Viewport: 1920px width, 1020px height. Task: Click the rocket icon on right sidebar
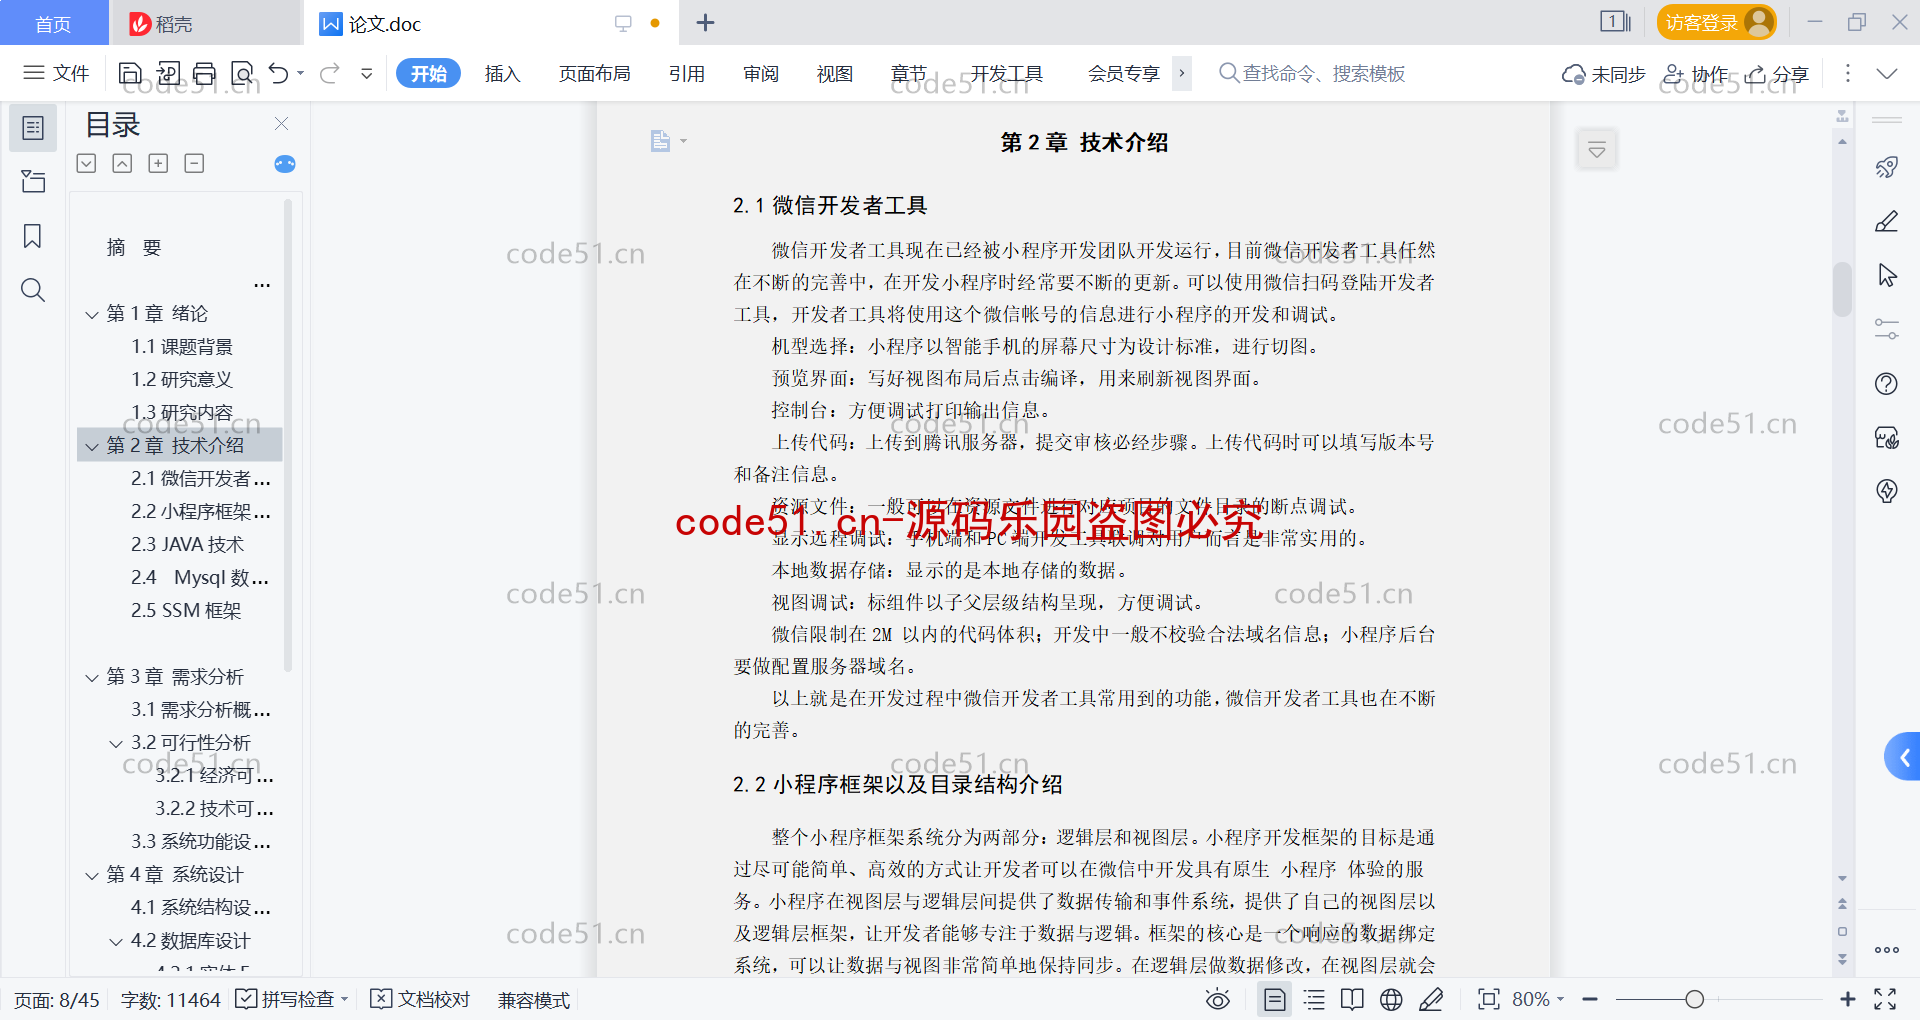1887,167
